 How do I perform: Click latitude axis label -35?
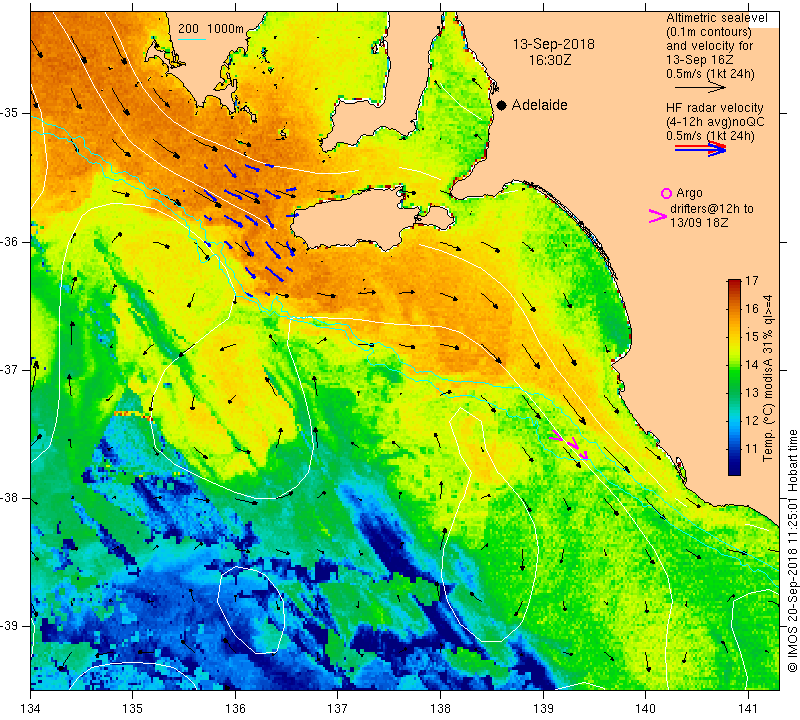pos(10,113)
